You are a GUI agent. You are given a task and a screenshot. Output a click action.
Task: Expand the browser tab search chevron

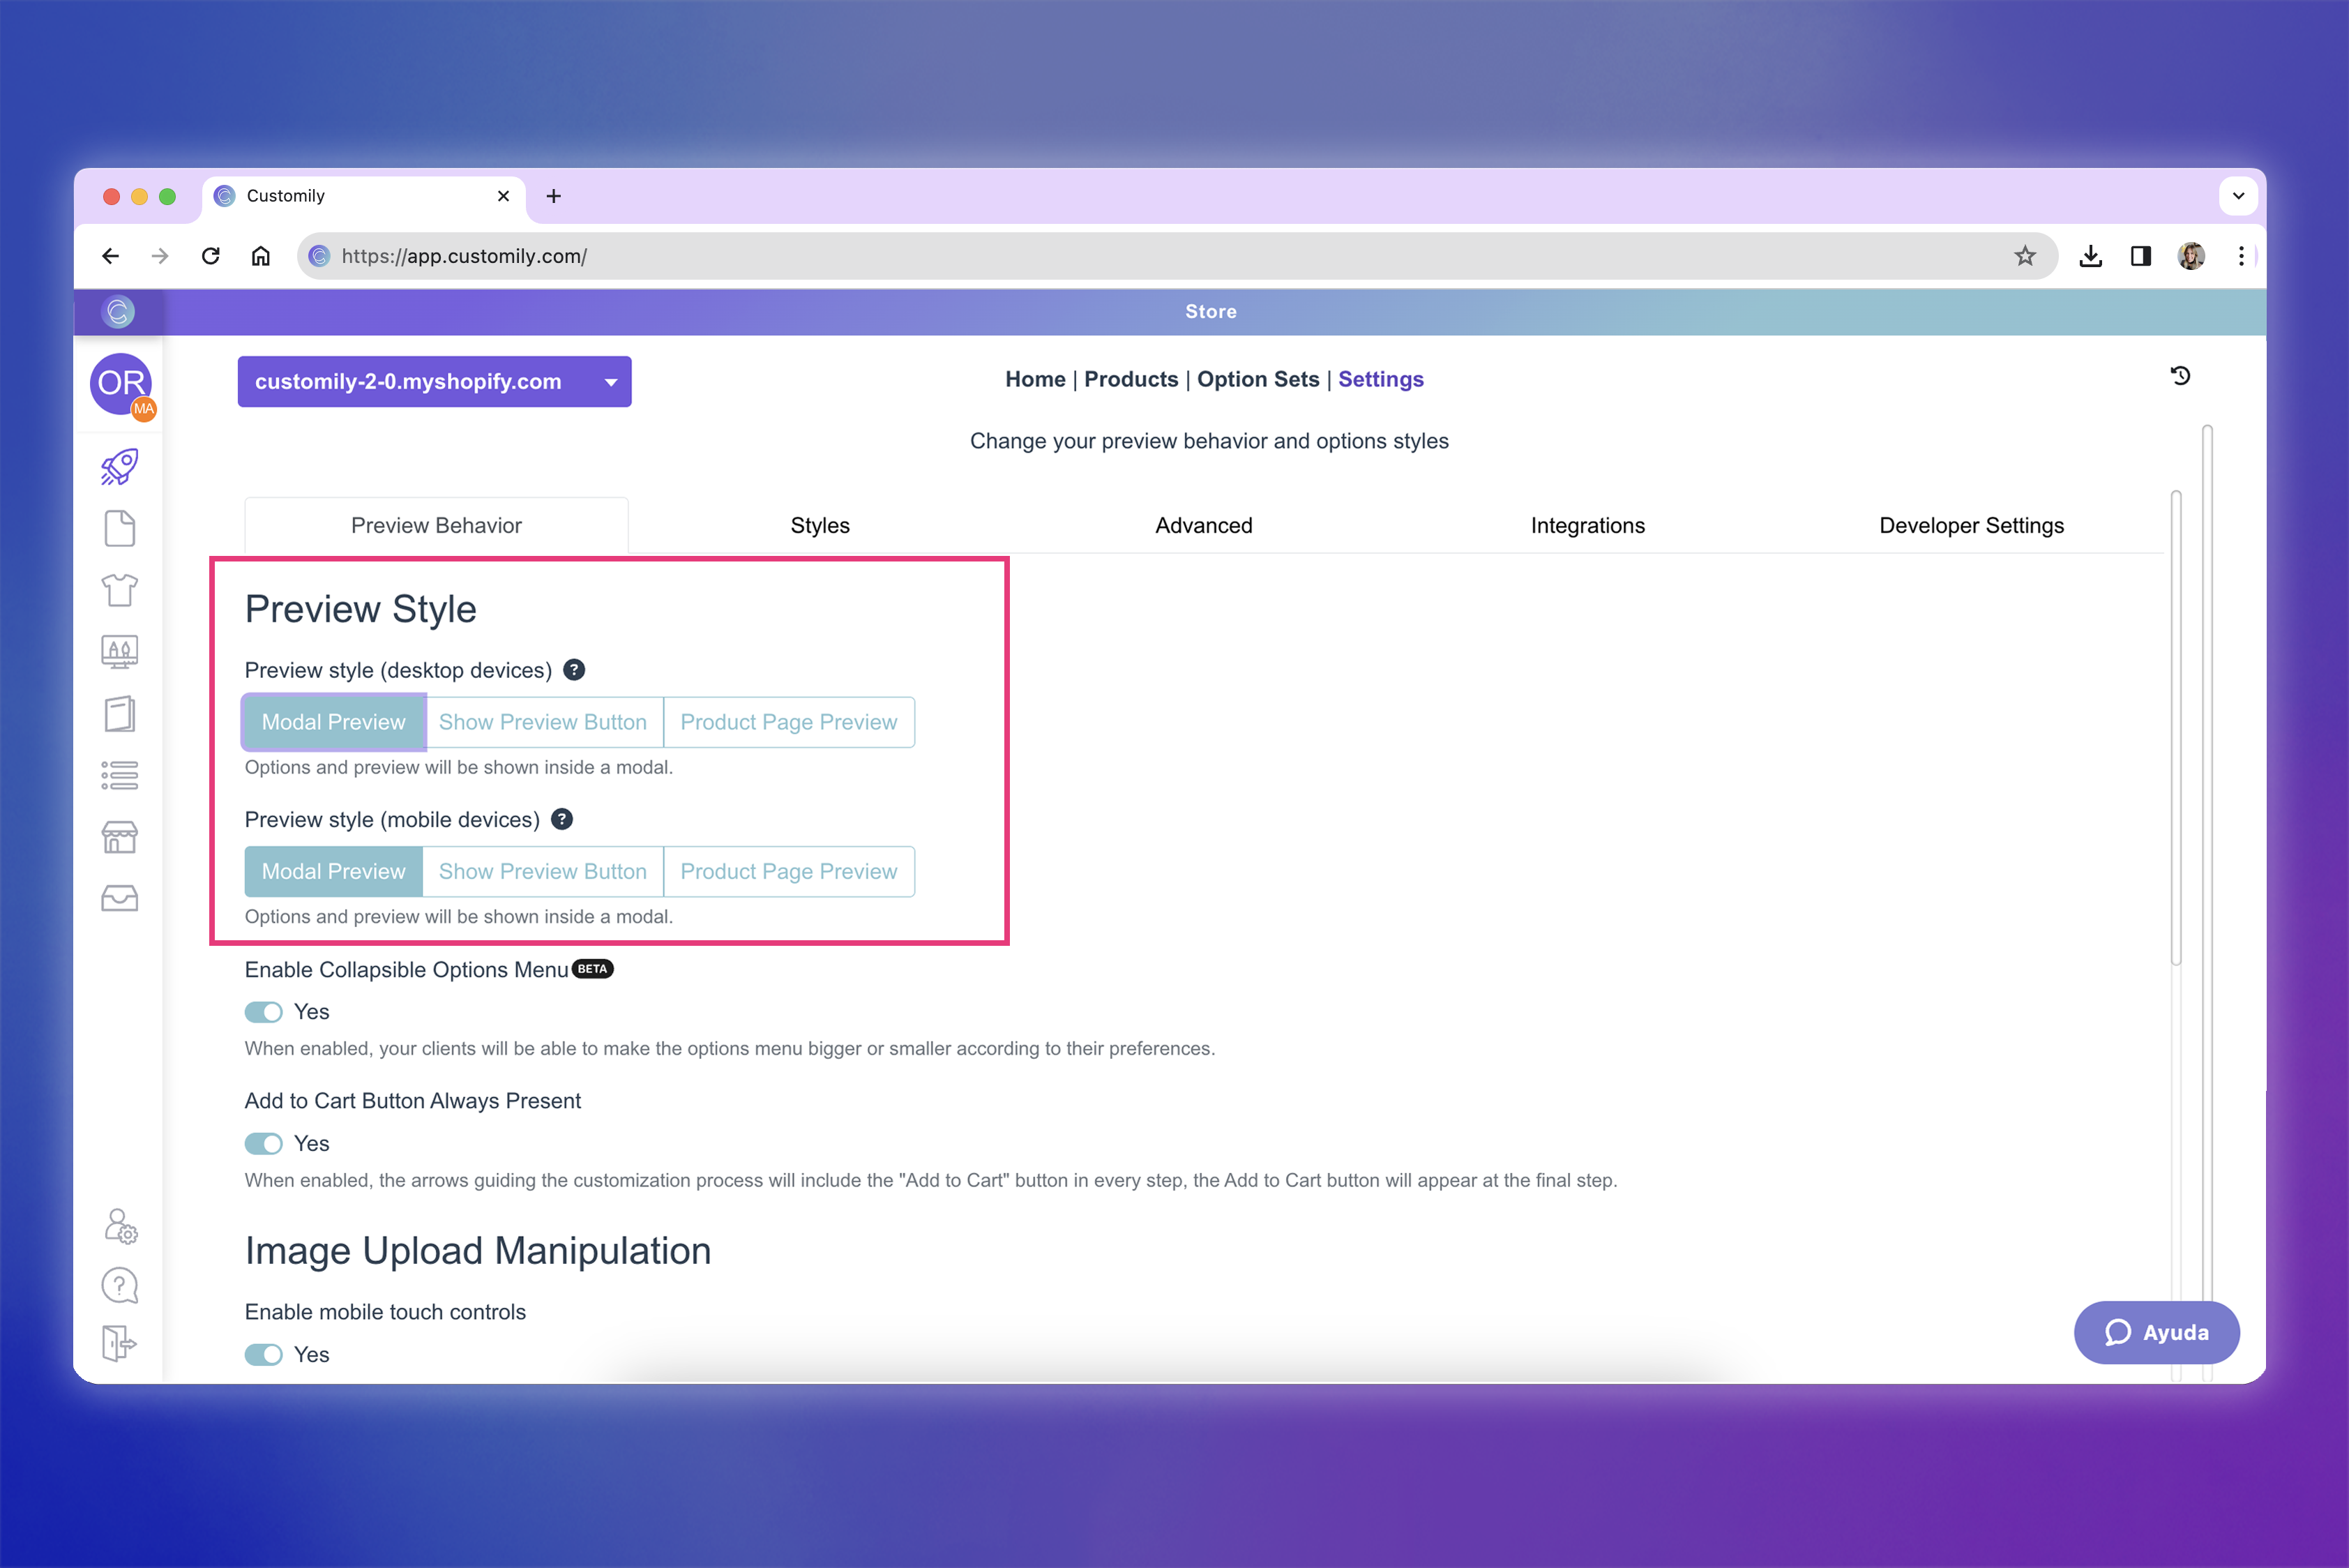pos(2238,196)
